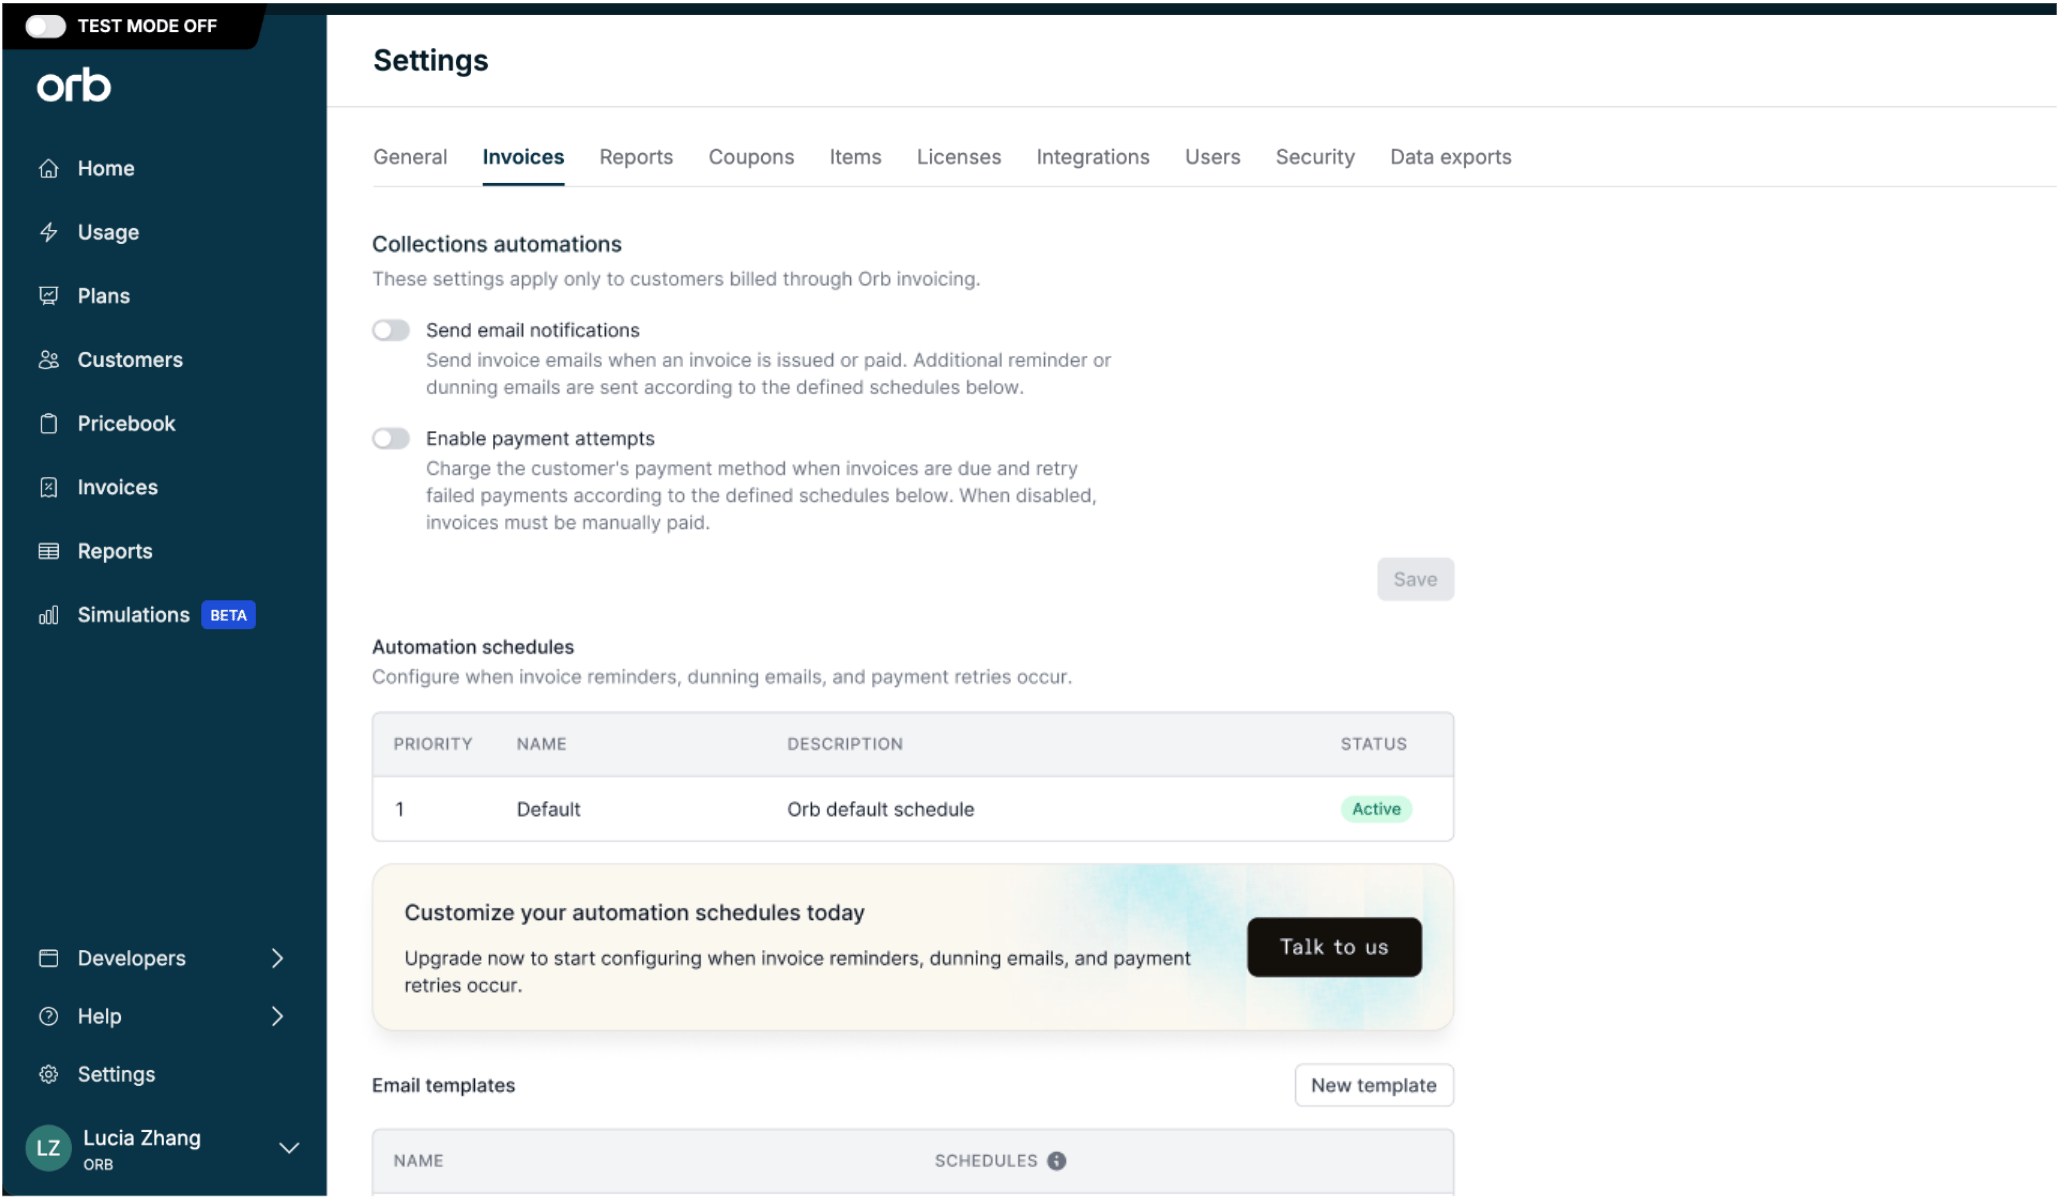The image size is (2062, 1199).
Task: Switch to the Coupons tab
Action: pyautogui.click(x=751, y=158)
